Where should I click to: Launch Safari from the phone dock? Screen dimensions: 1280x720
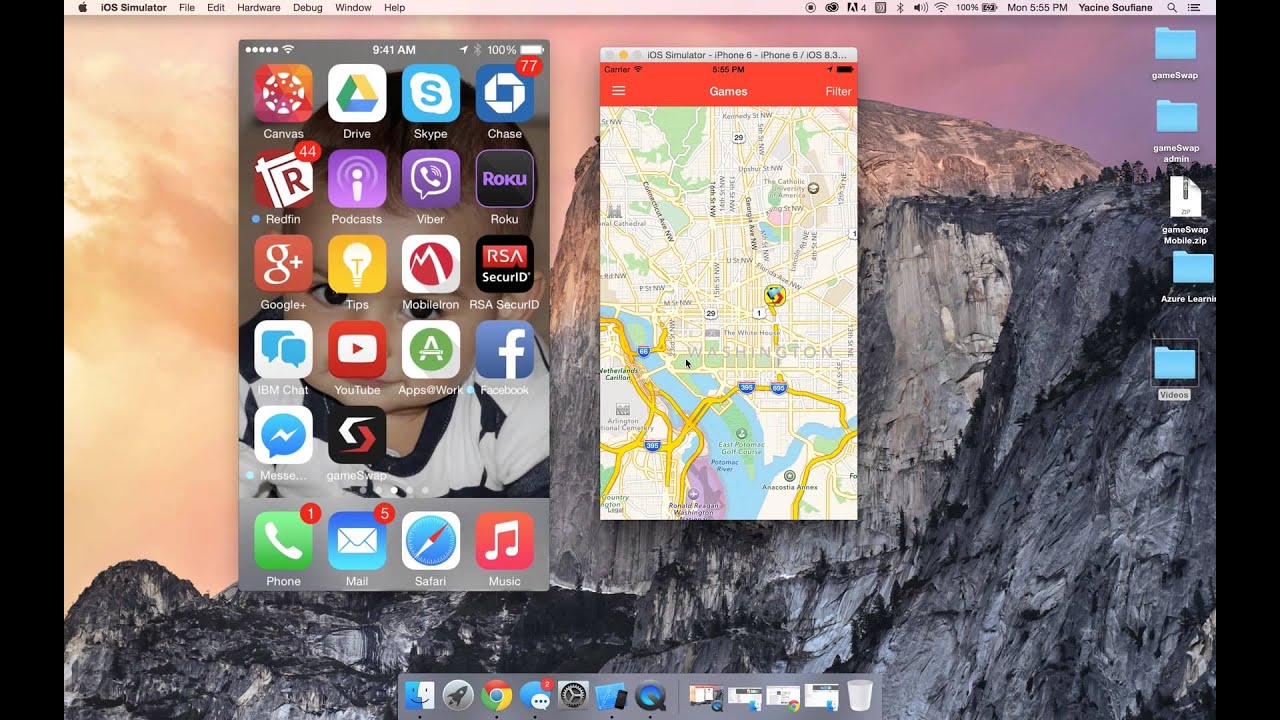click(x=431, y=541)
